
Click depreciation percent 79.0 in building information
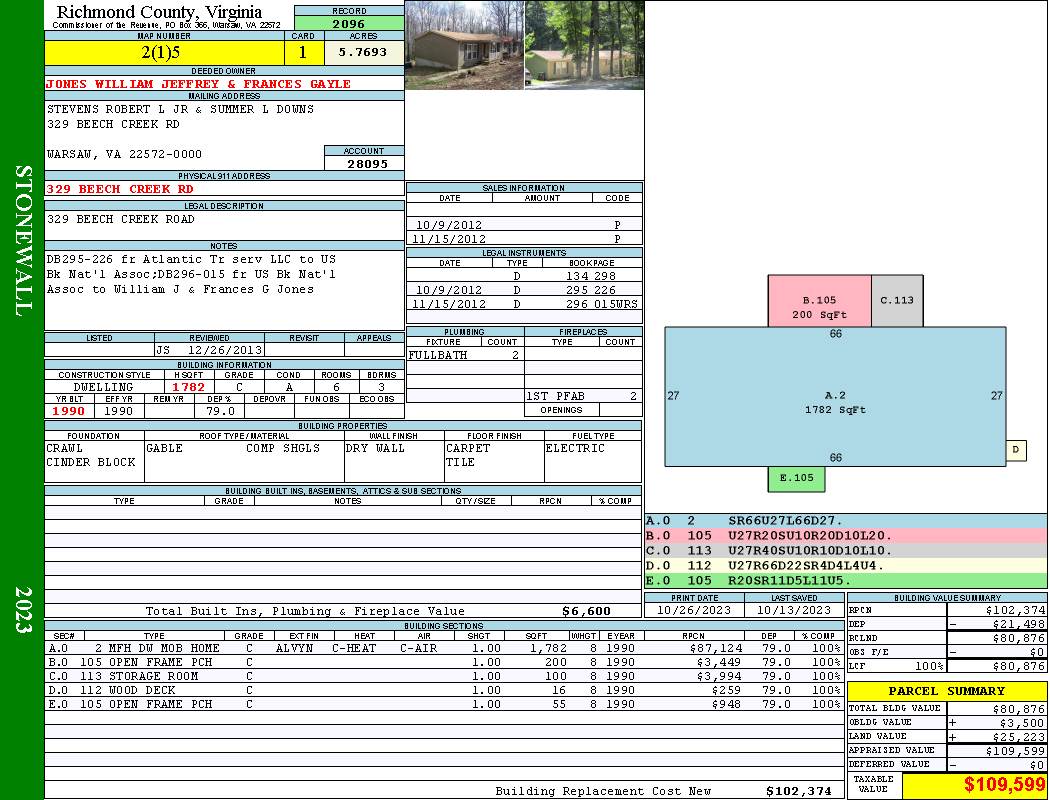220,411
